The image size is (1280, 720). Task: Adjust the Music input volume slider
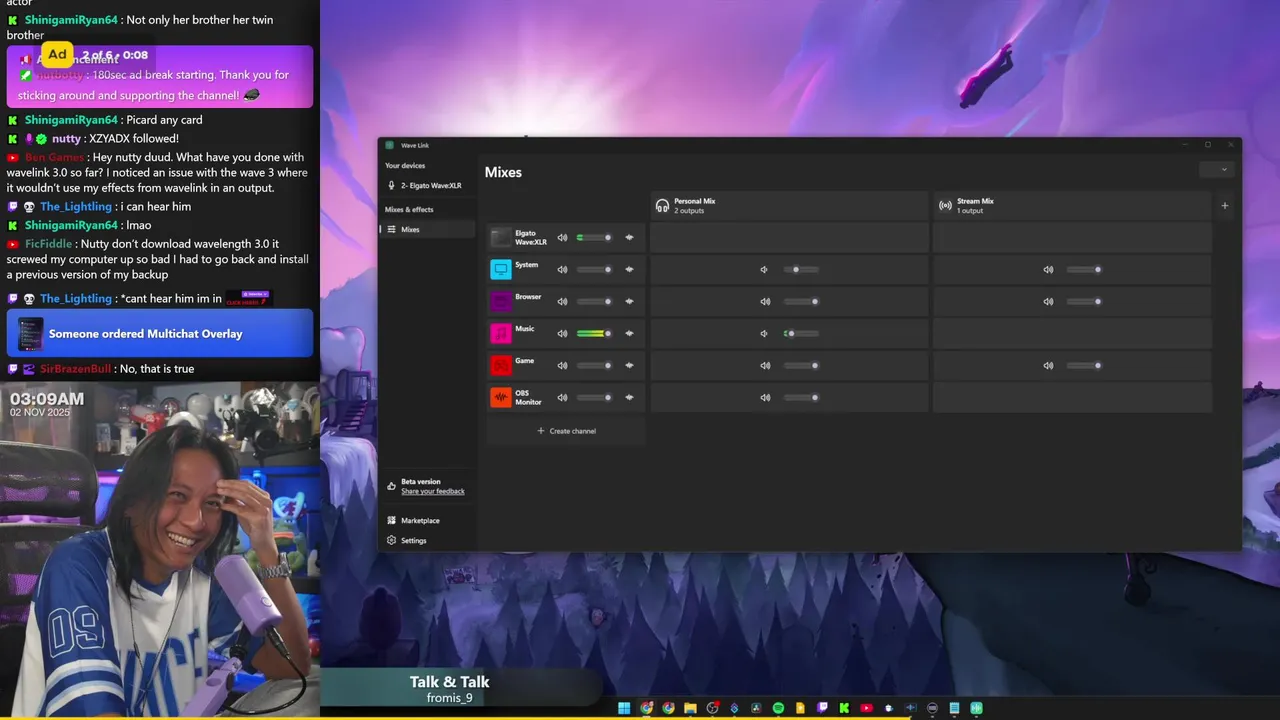(x=594, y=333)
